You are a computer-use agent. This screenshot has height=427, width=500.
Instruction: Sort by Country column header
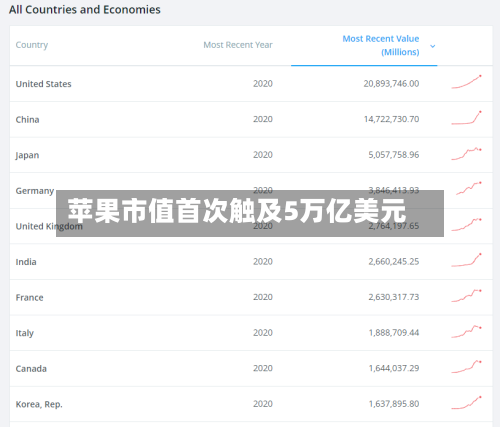coord(32,45)
